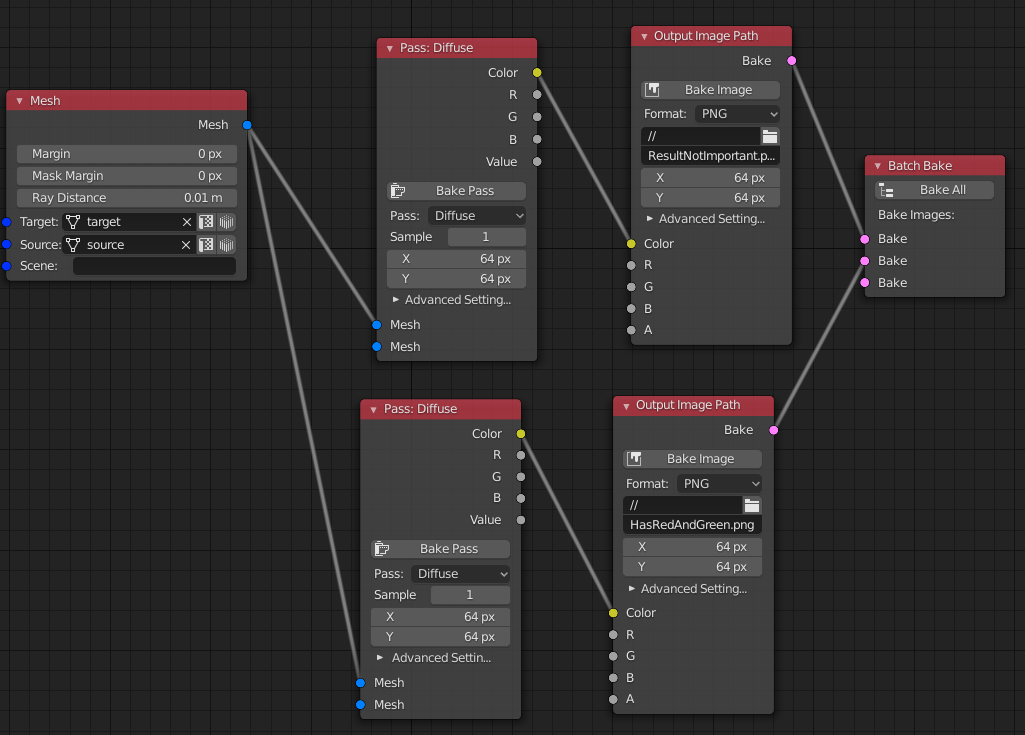Click Bake Image icon in ResultNotImportant node

[652, 90]
